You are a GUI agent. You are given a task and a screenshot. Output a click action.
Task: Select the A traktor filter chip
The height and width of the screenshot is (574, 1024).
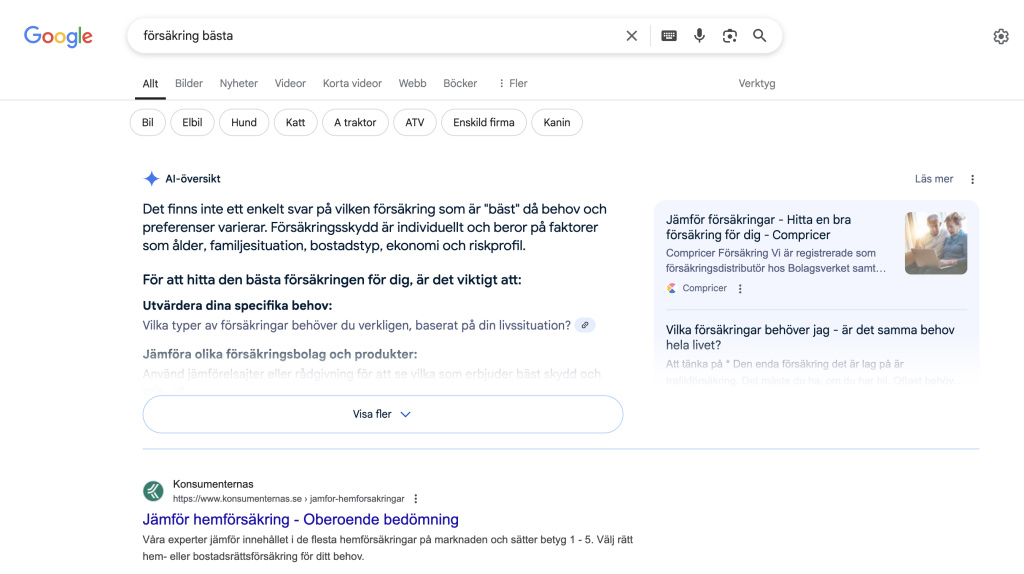(x=355, y=122)
